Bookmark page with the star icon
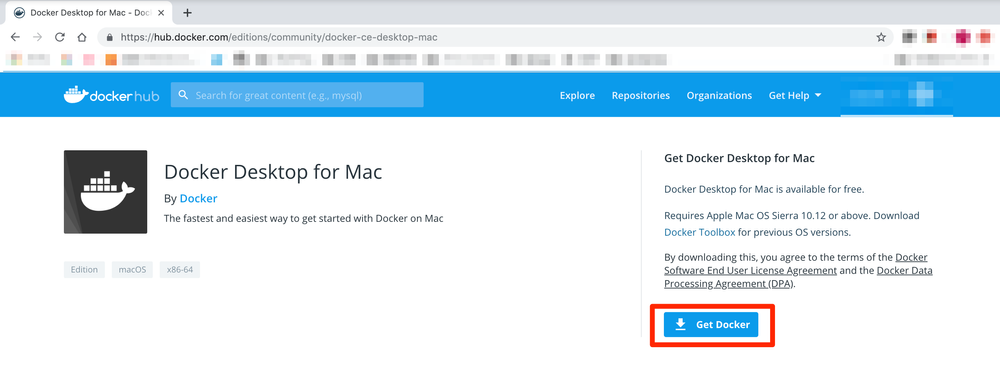This screenshot has width=1000, height=370. [x=881, y=37]
